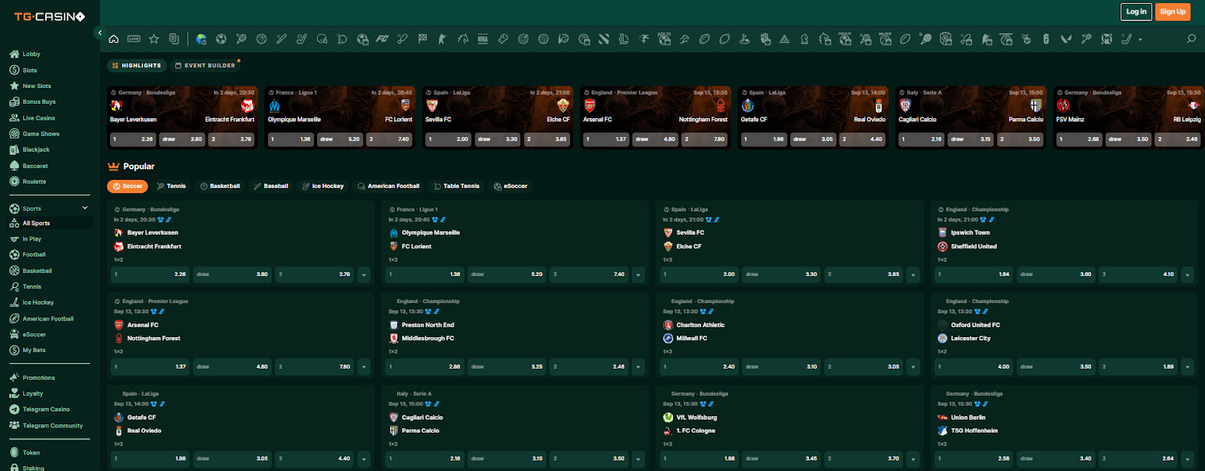1205x471 pixels.
Task: Select the Tennis tab under Popular
Action: tap(172, 186)
